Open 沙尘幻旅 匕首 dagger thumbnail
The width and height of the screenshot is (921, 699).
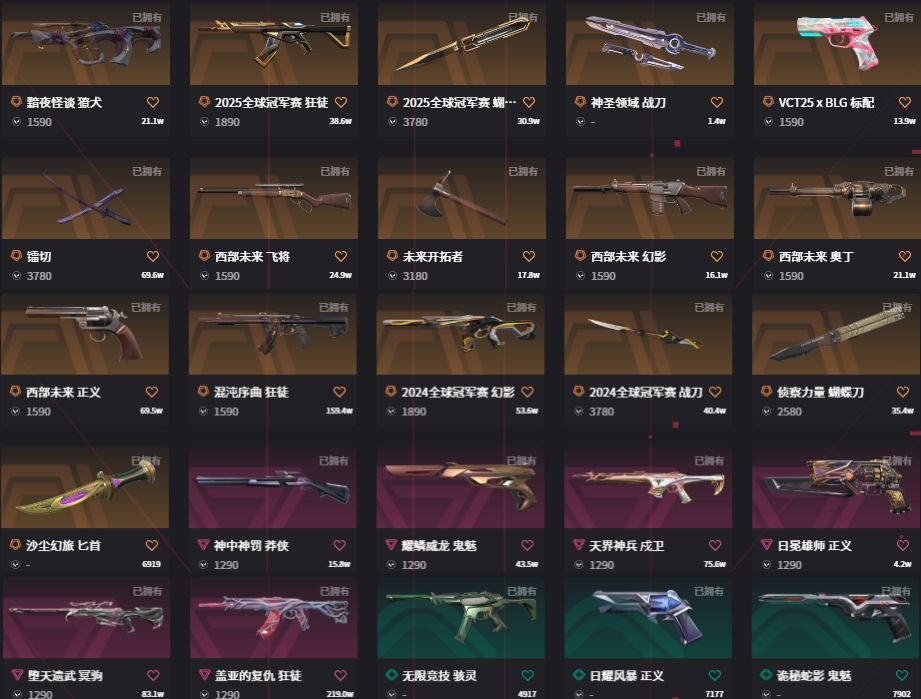(x=85, y=488)
